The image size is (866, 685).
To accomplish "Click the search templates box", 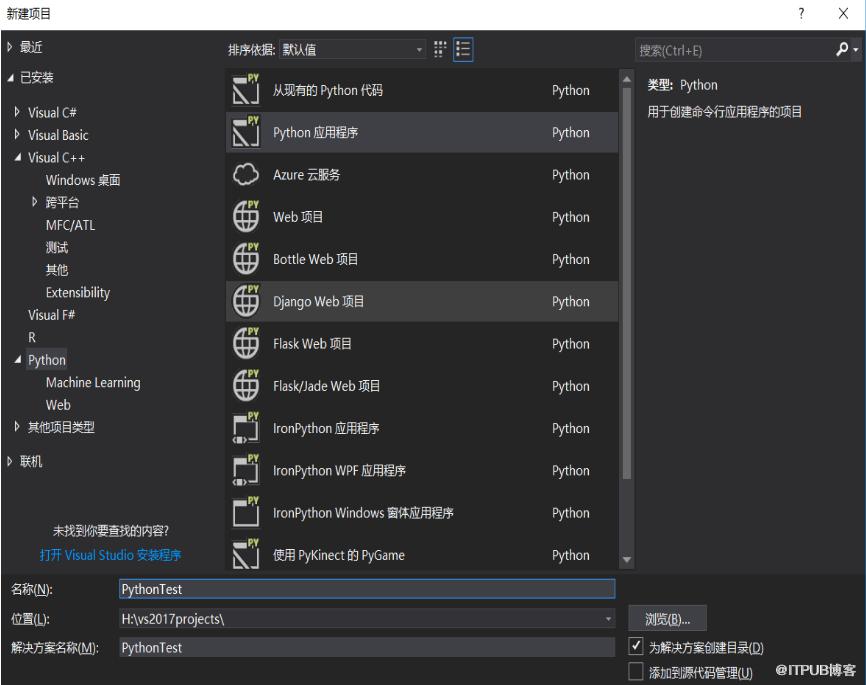I will point(735,50).
